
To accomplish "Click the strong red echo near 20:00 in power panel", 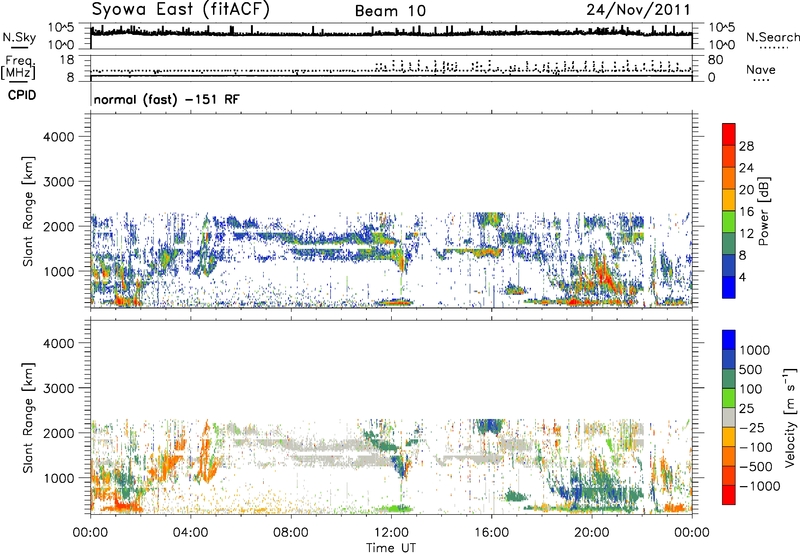I will click(605, 273).
